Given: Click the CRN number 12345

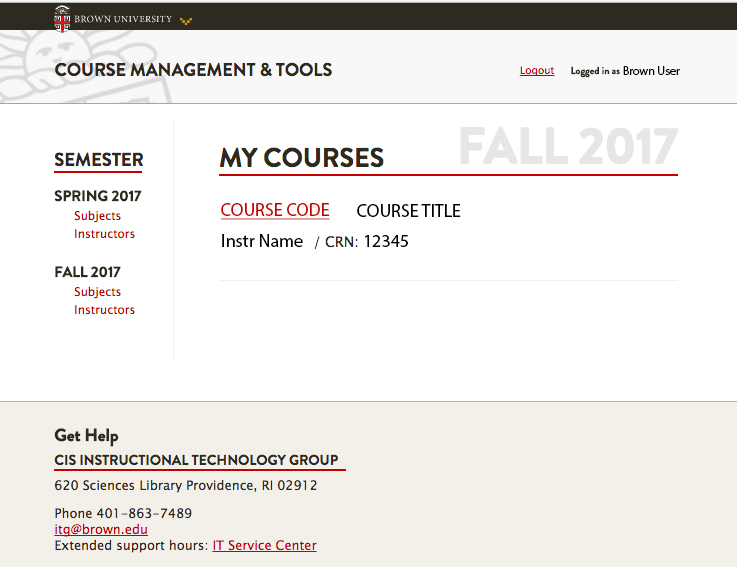Looking at the screenshot, I should pyautogui.click(x=386, y=242).
